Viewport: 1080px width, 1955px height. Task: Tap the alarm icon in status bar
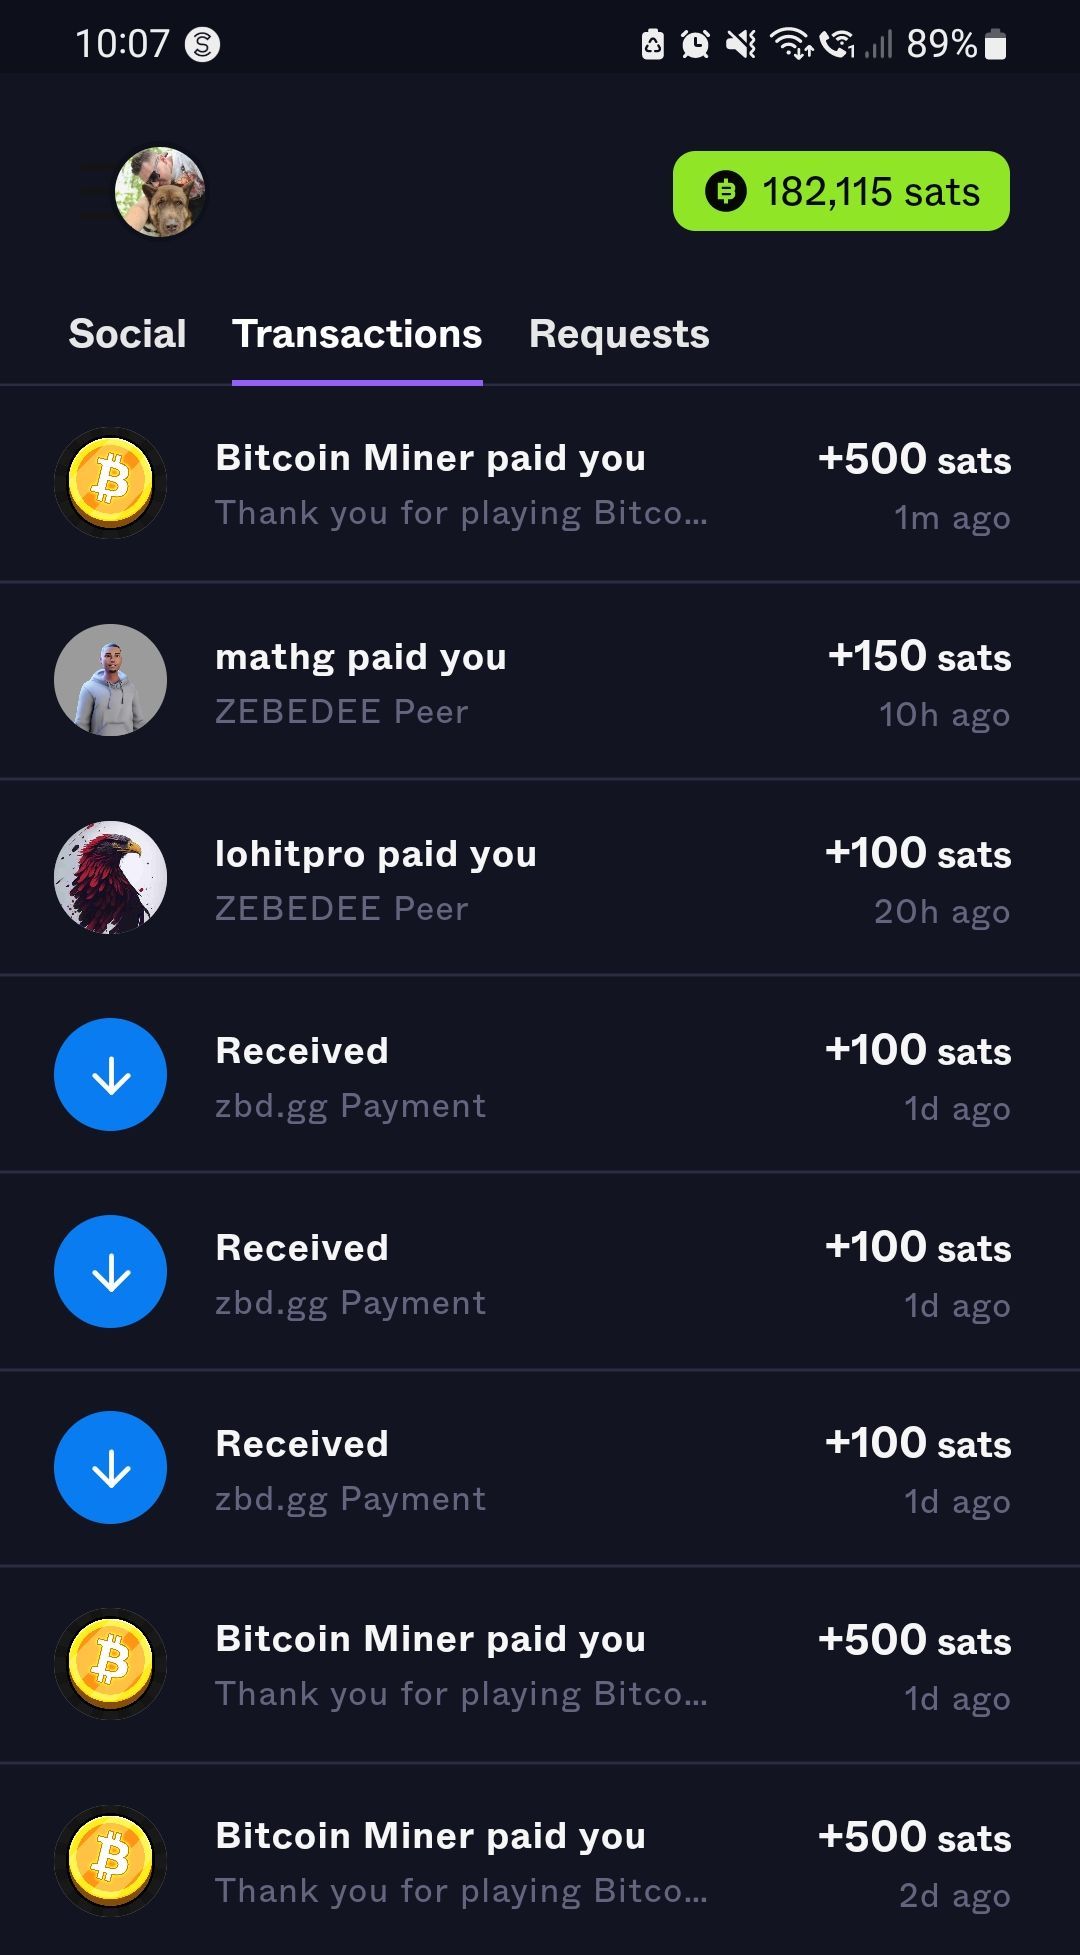coord(695,44)
